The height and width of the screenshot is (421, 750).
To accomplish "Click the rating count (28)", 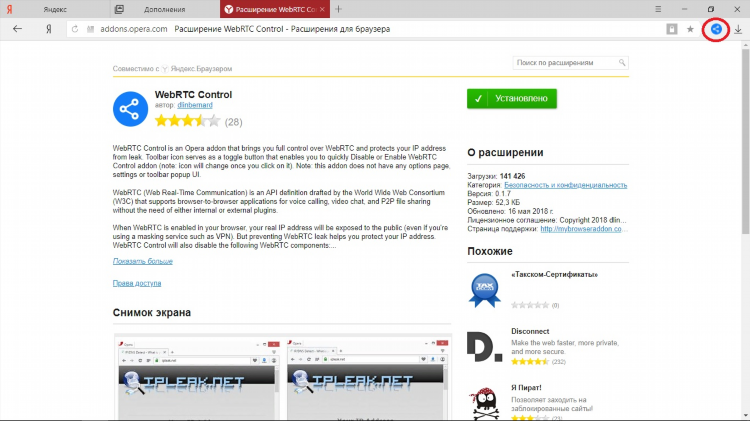I will click(x=233, y=122).
